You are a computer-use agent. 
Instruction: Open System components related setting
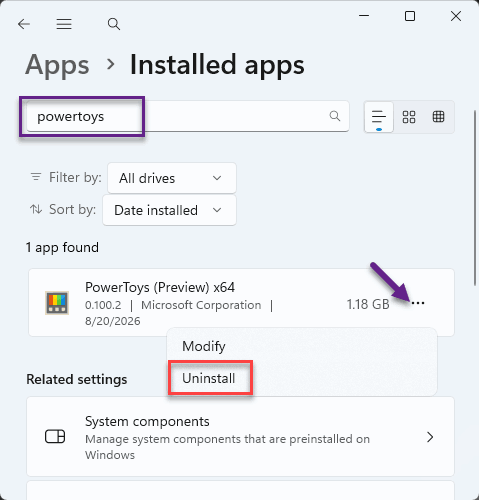point(240,437)
